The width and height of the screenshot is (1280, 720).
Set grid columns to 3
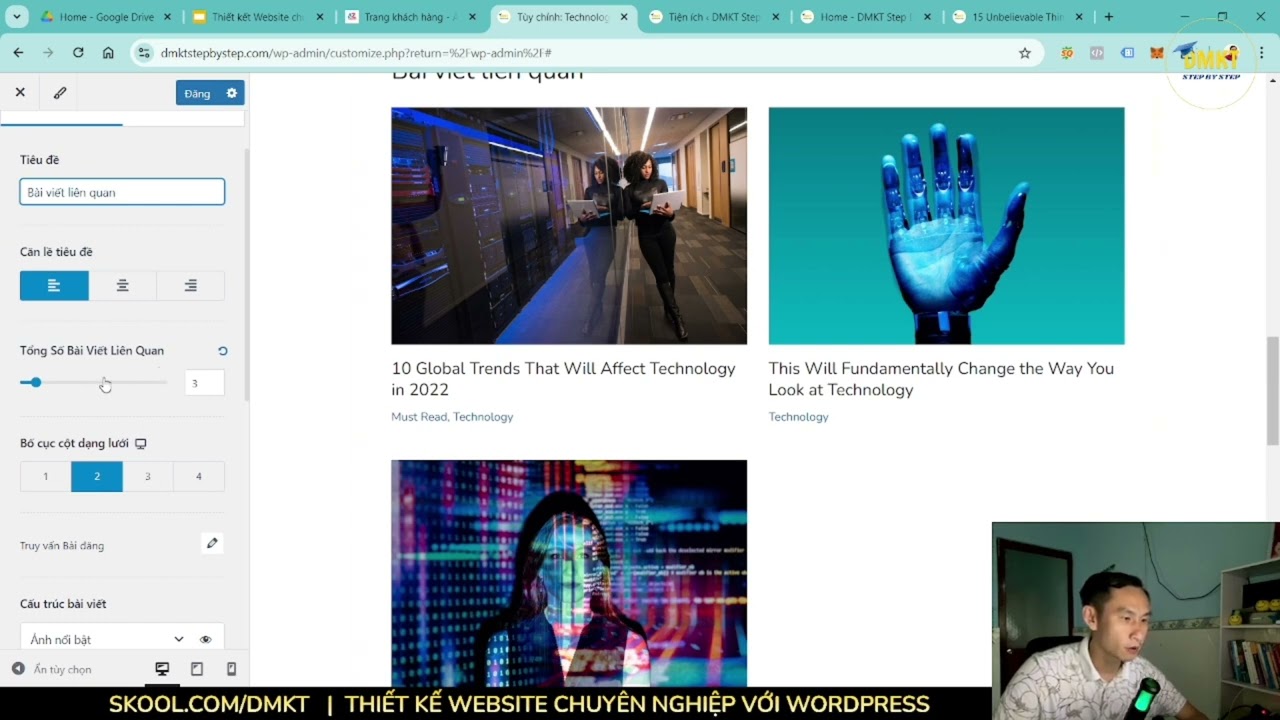pos(148,476)
